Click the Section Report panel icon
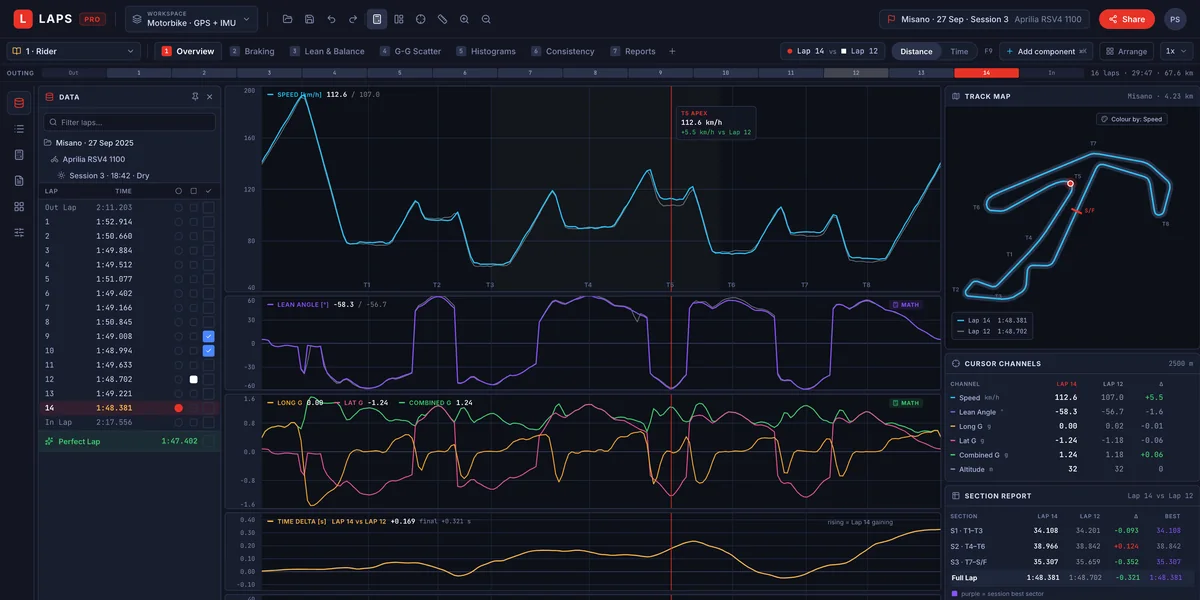This screenshot has width=1200, height=600. (x=956, y=496)
